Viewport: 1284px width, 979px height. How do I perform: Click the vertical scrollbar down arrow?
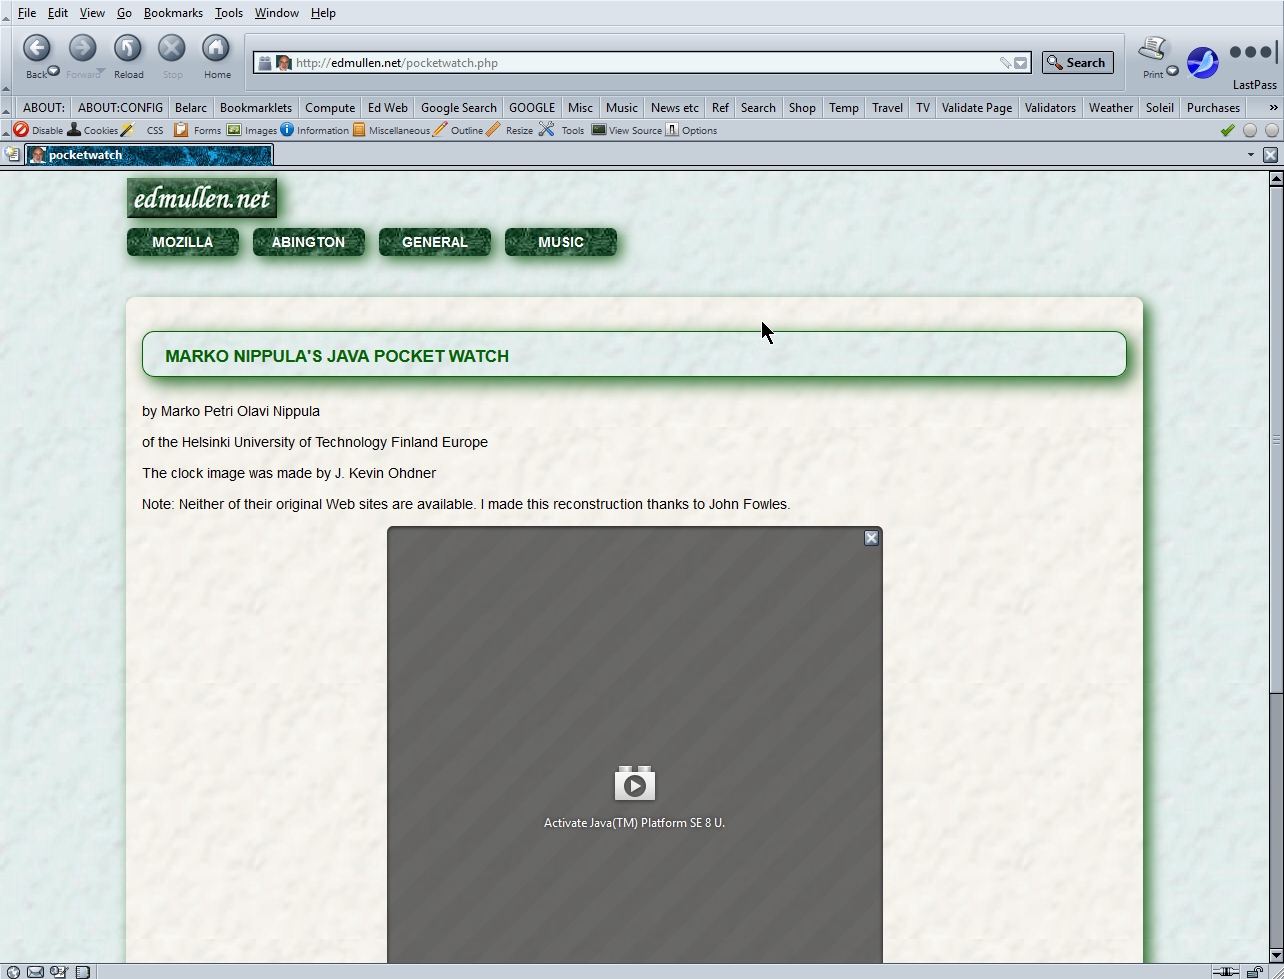pos(1275,955)
